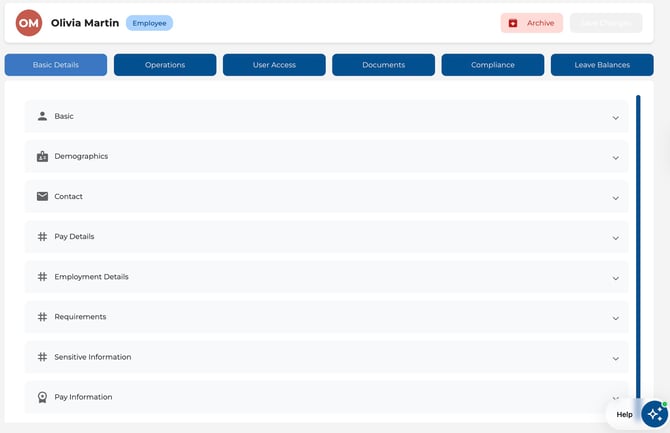Expand the Contact section chevron
Viewport: 670px width, 433px height.
pyautogui.click(x=615, y=198)
